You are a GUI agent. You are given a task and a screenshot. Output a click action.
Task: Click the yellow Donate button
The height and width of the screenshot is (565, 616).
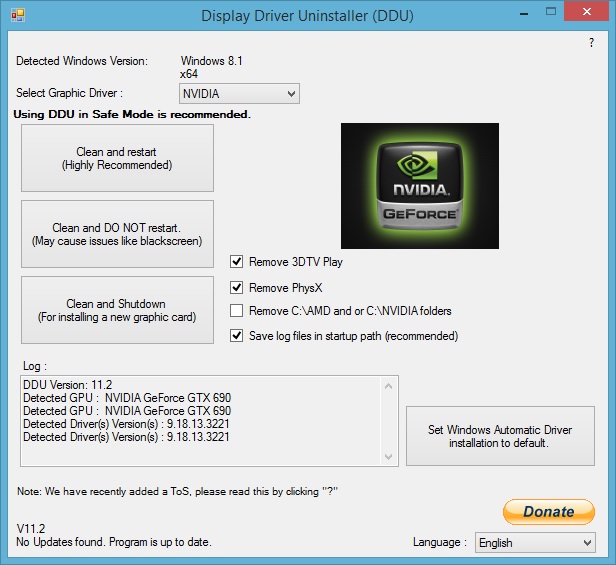click(548, 511)
